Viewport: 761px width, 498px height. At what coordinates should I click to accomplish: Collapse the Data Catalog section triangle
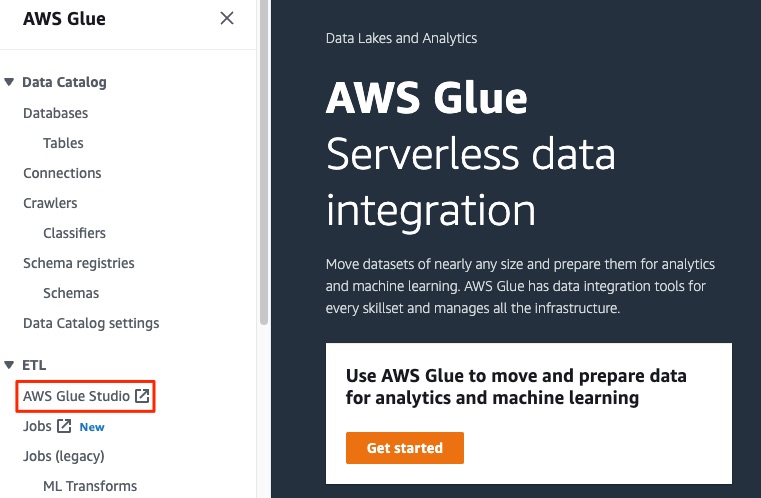click(9, 82)
